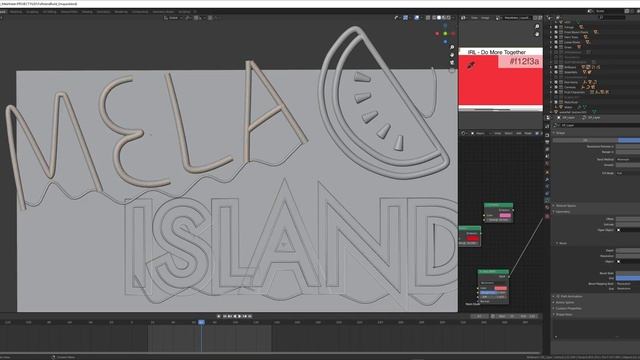
Task: Set curve shape to 3D
Action: pyautogui.click(x=629, y=140)
